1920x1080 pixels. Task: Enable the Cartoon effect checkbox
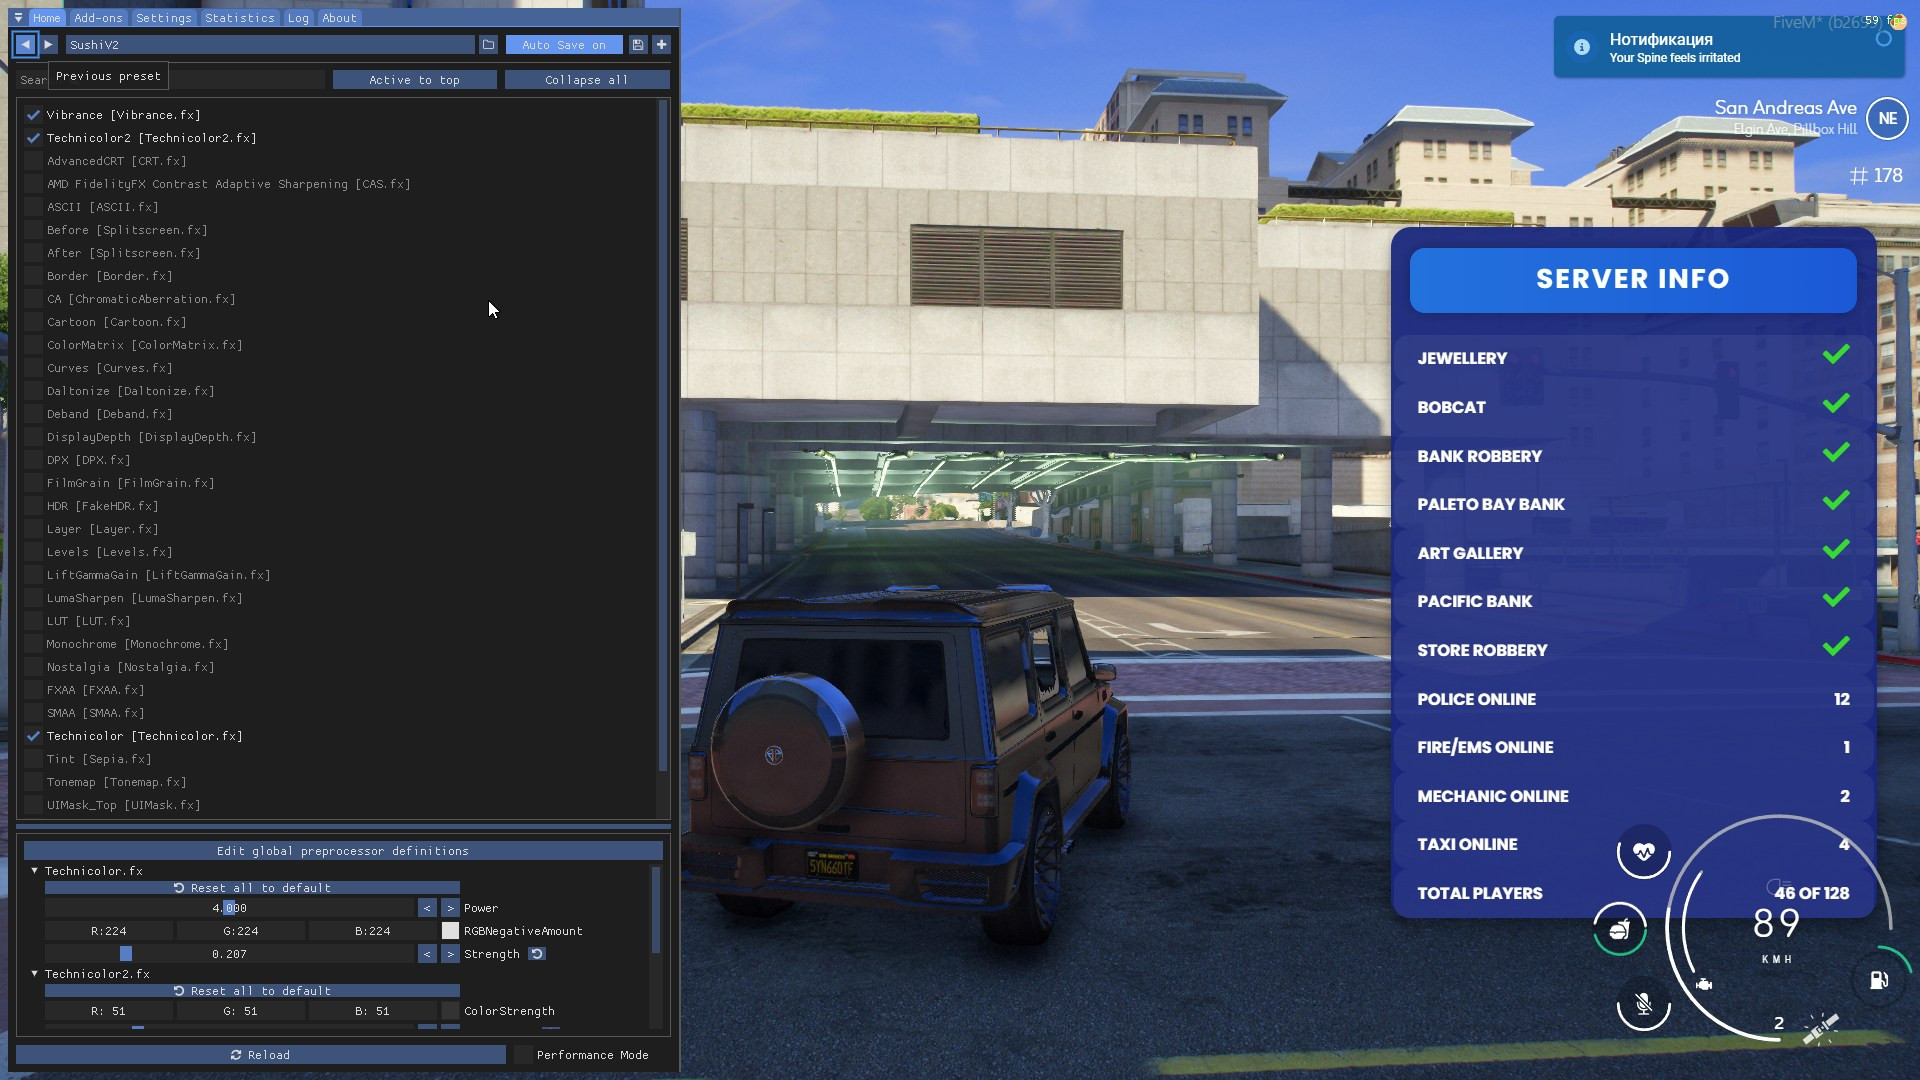pos(33,322)
